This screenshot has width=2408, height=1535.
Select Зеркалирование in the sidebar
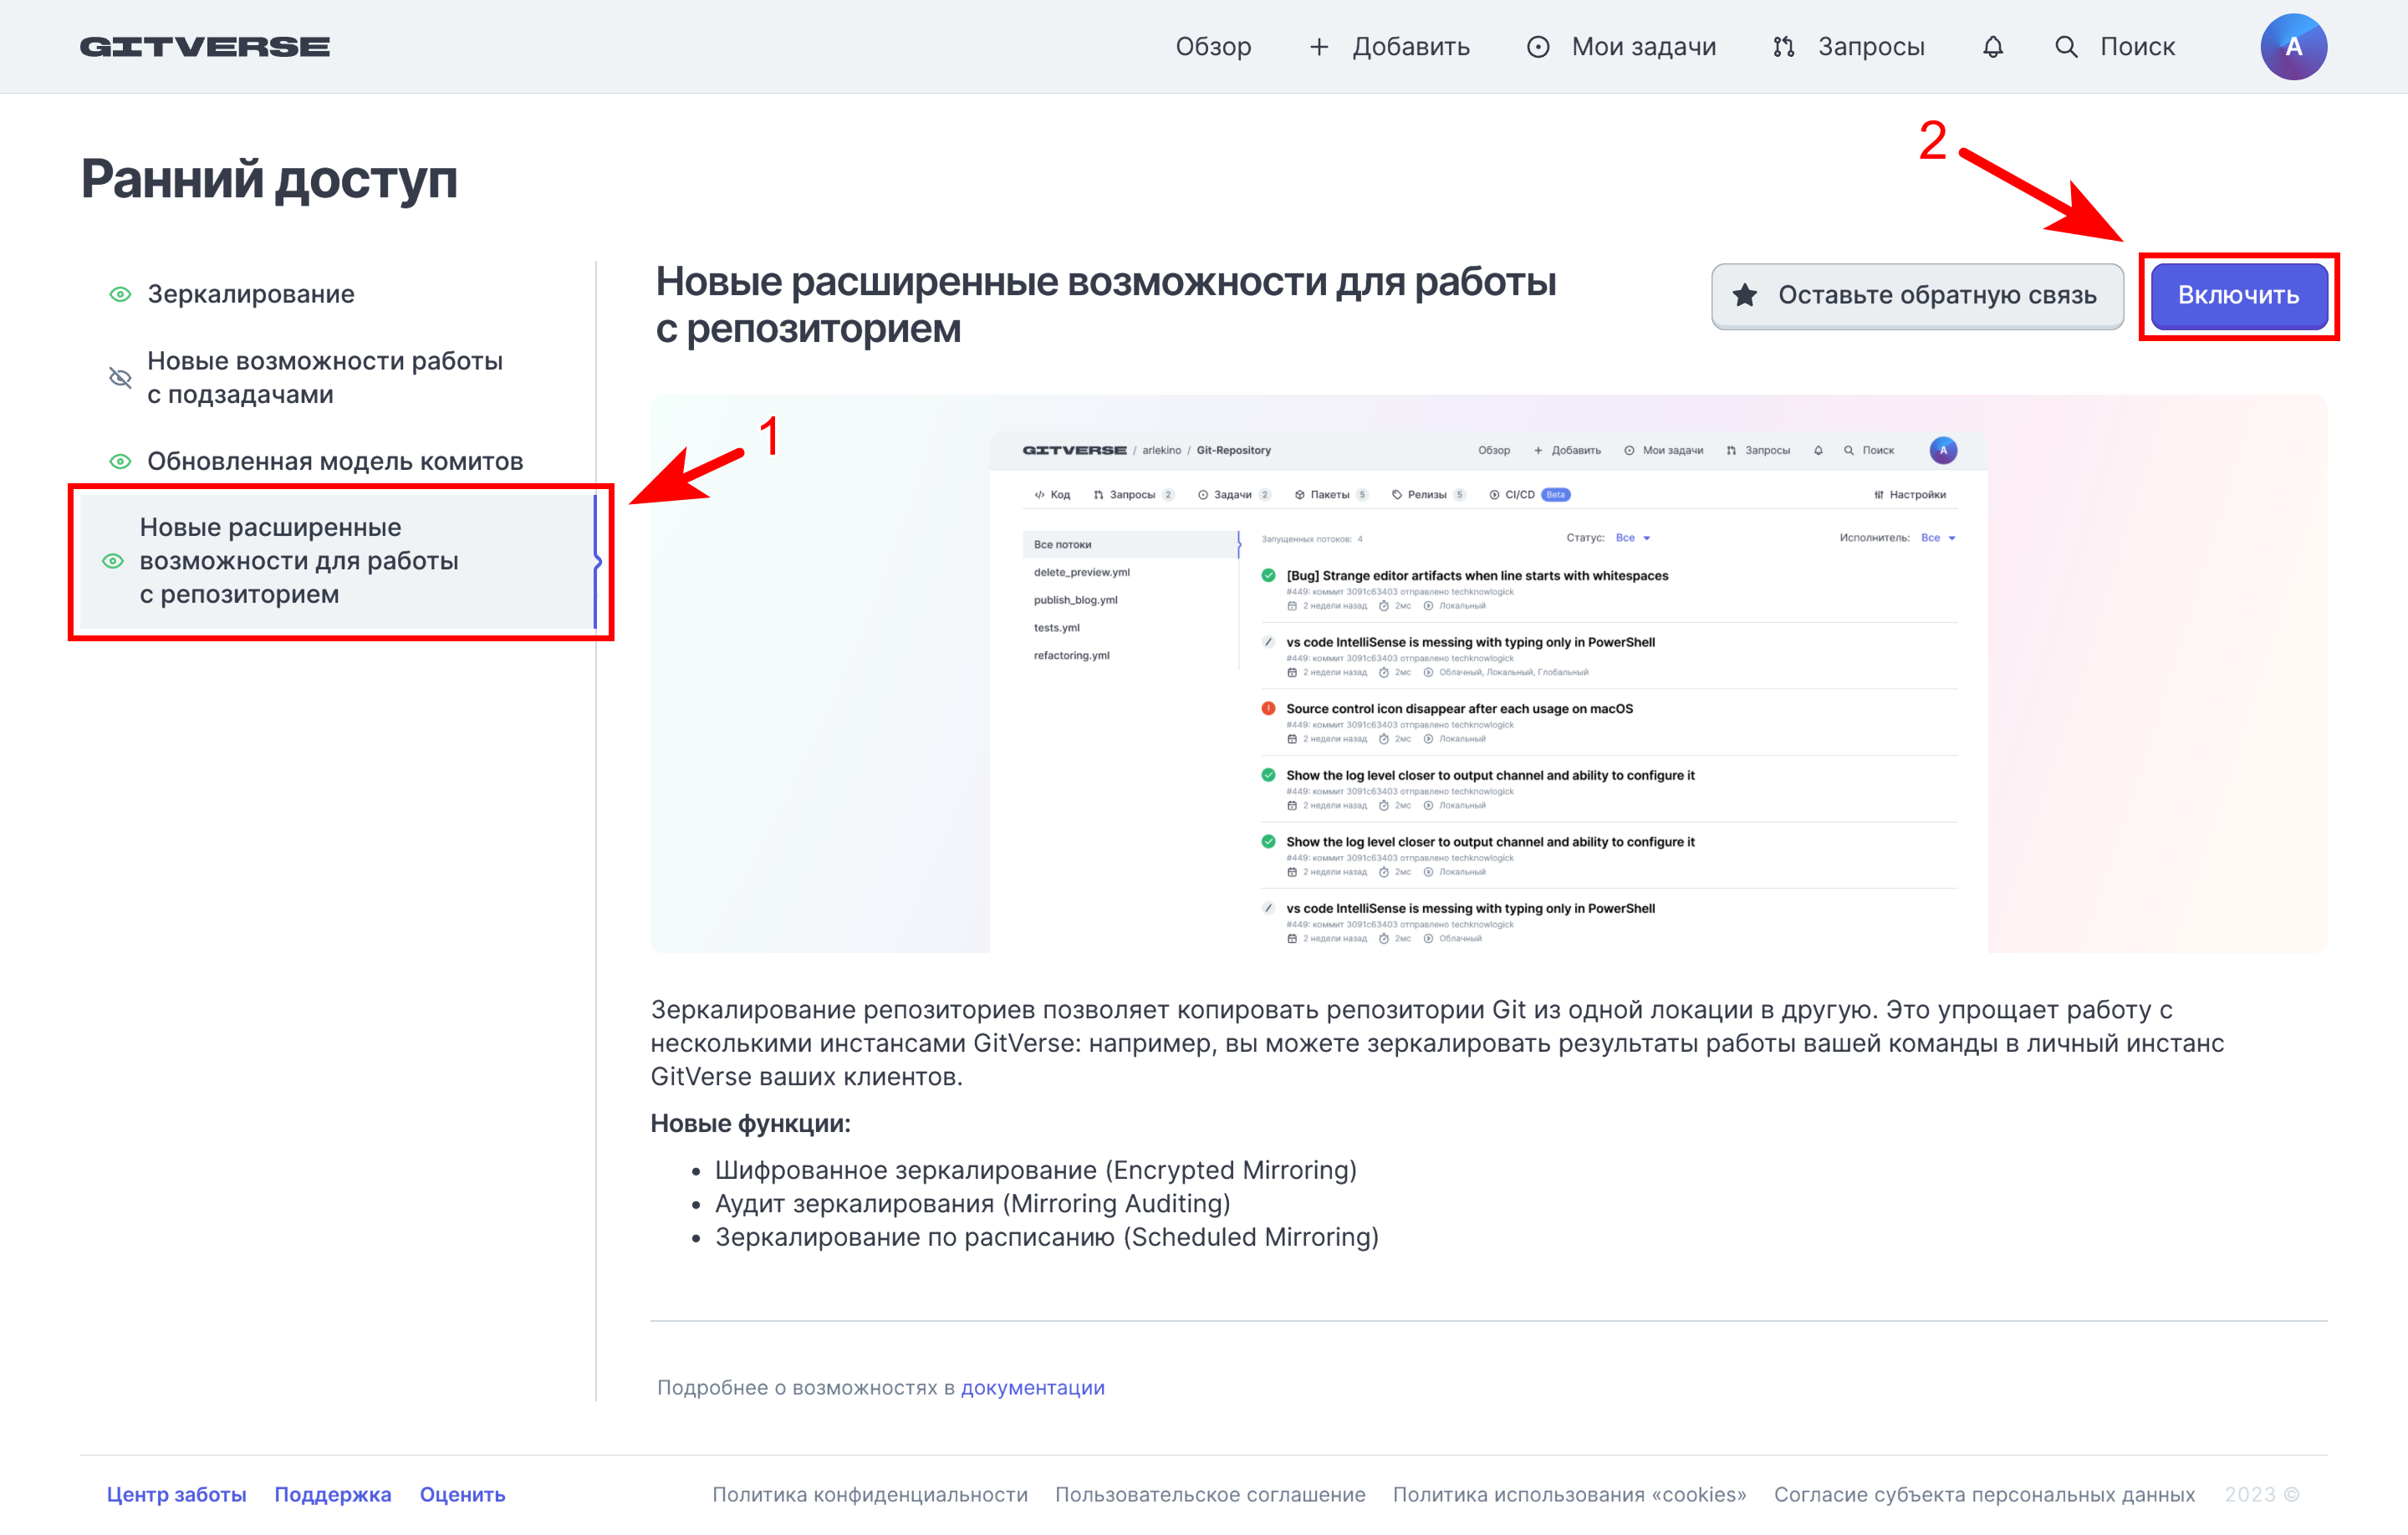click(x=251, y=294)
